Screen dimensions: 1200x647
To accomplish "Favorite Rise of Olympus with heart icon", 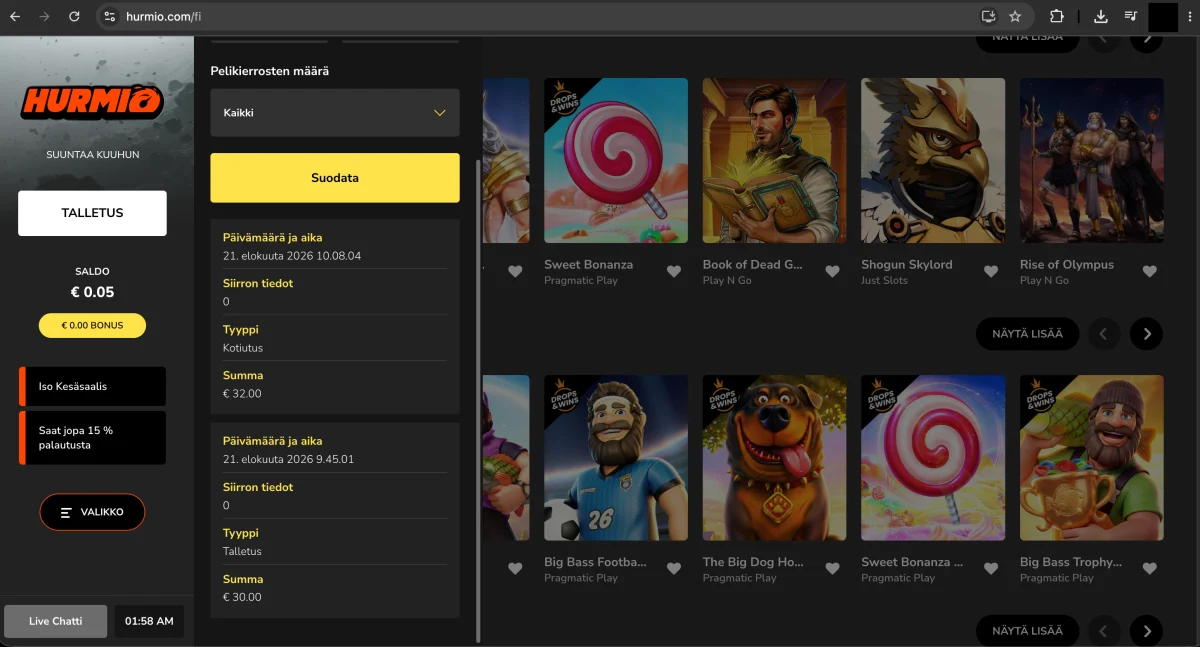I will tap(1150, 271).
